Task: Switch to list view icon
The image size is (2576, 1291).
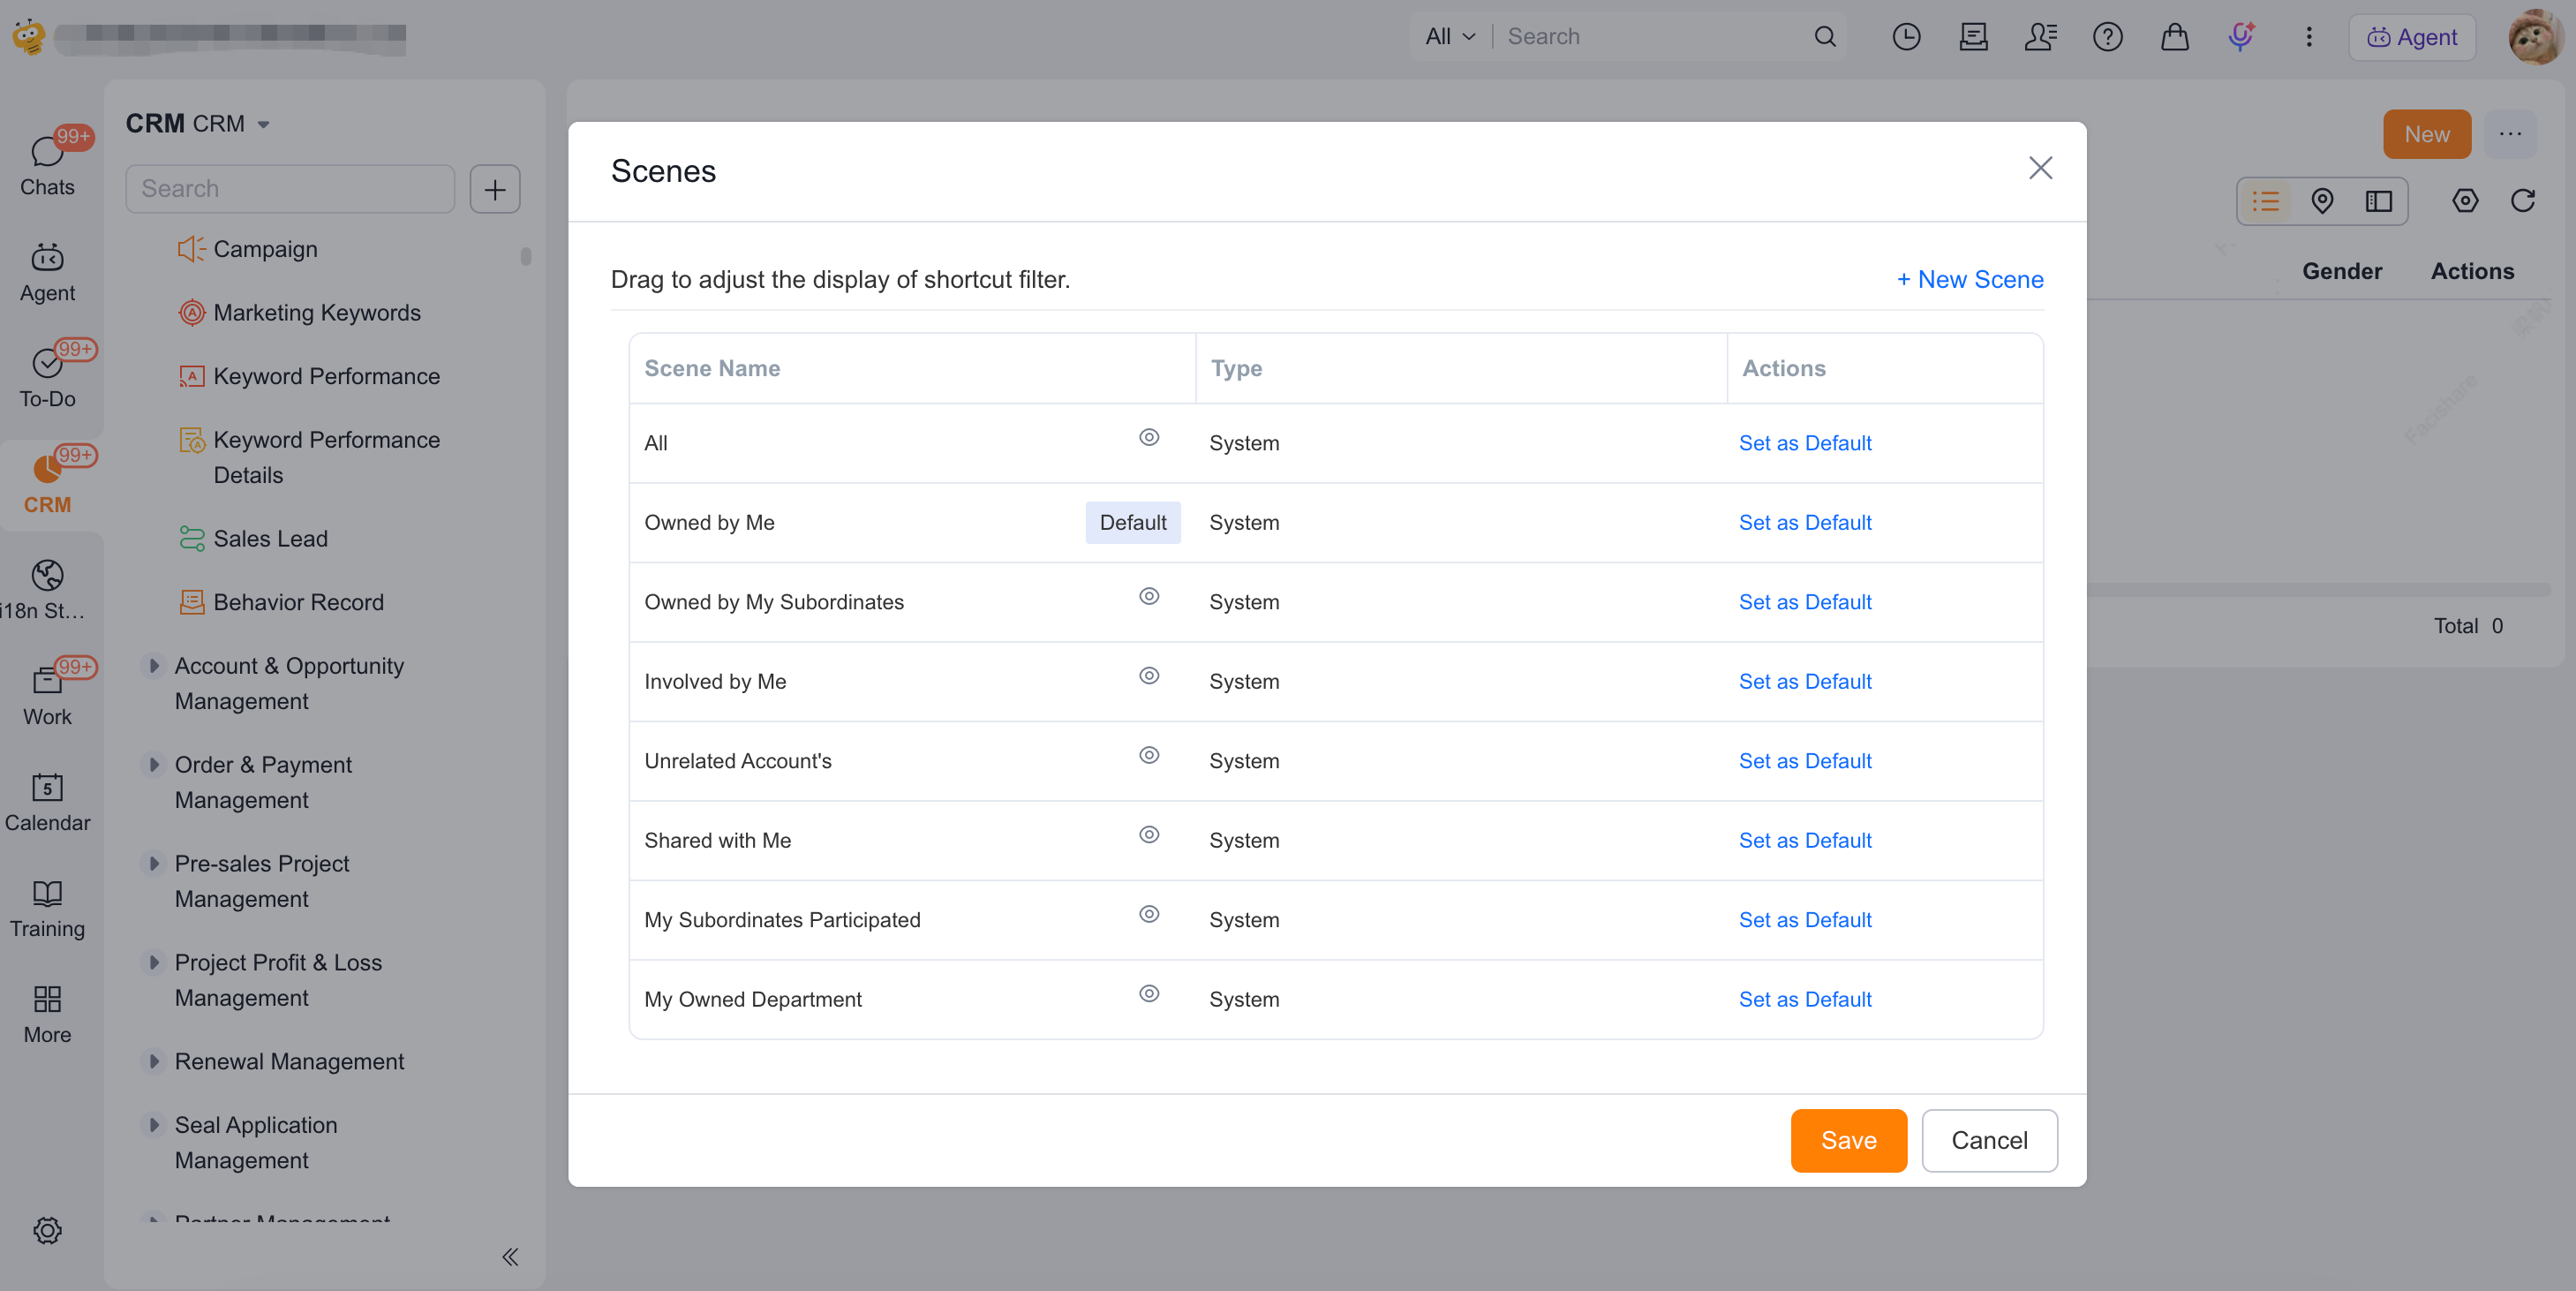Action: tap(2265, 201)
